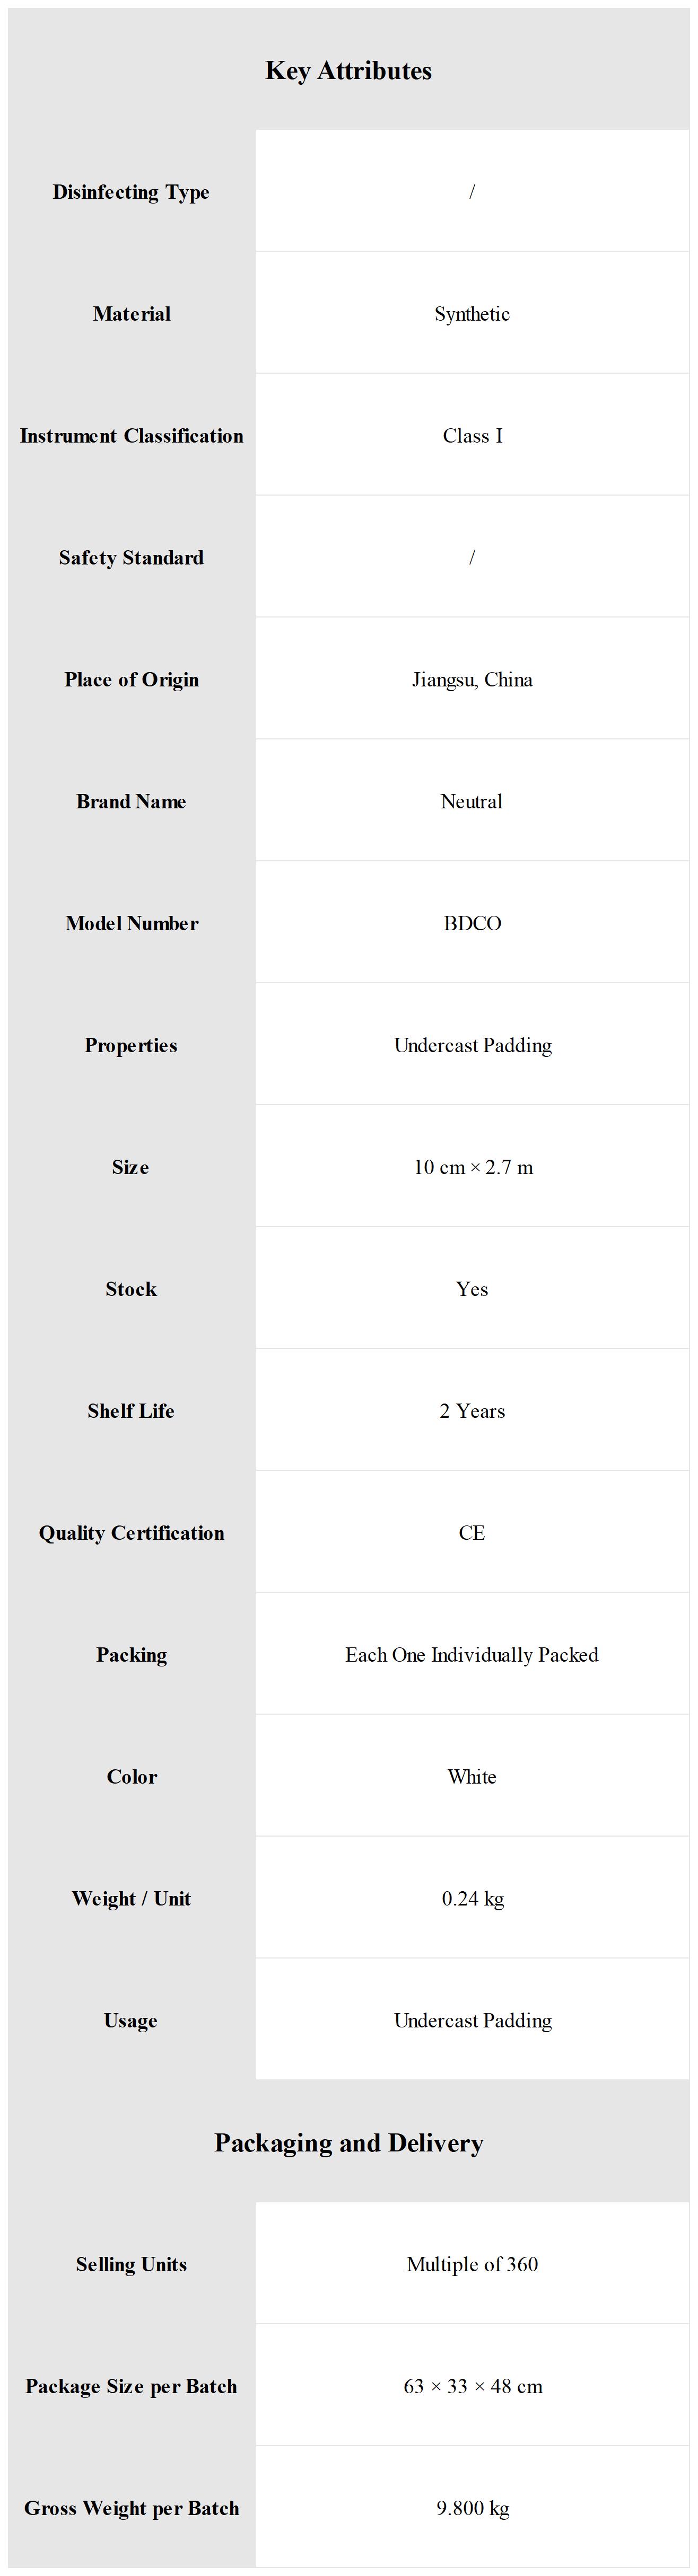
Task: Click the 0.24 kg weight value
Action: (472, 1899)
